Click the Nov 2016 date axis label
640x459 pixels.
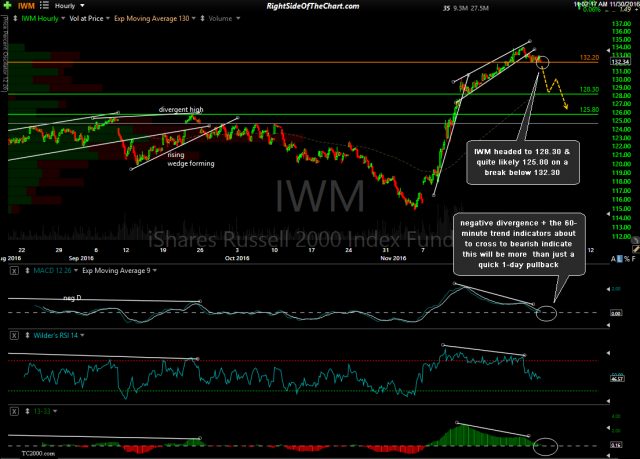coord(393,258)
